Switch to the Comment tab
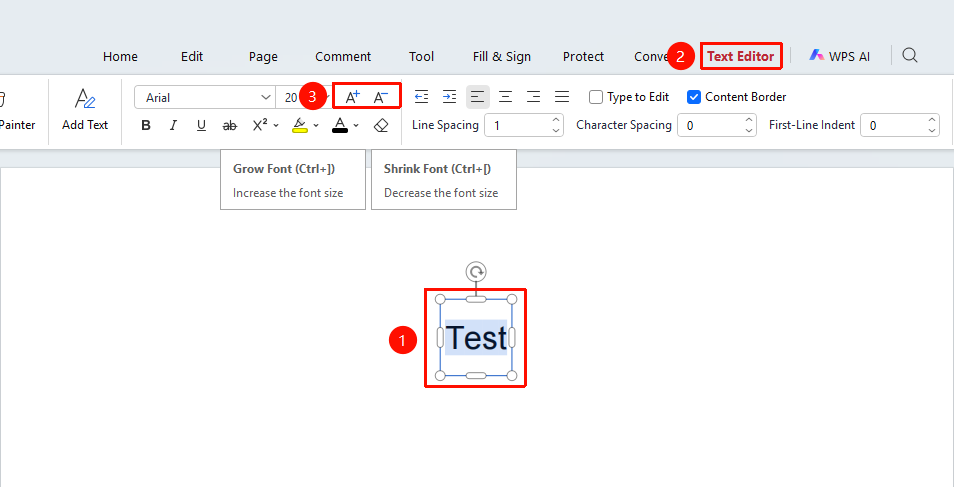Image resolution: width=954 pixels, height=487 pixels. click(x=343, y=57)
